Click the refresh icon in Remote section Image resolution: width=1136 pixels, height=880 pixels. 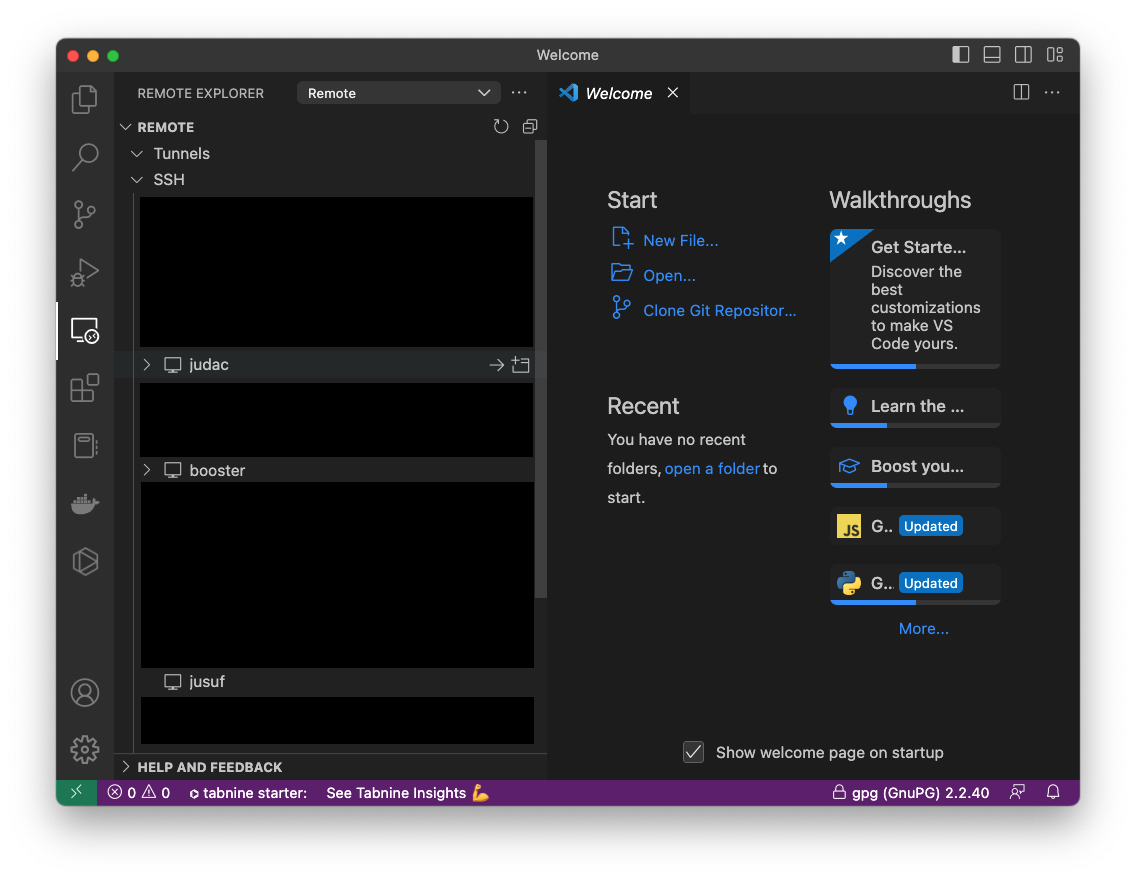pos(501,127)
